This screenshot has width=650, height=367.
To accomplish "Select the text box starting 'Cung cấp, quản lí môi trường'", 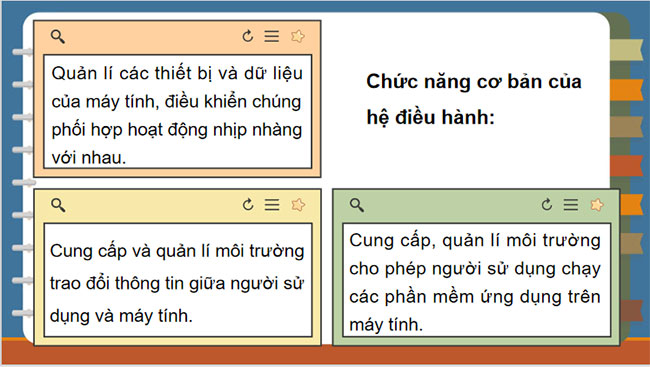I will [477, 280].
